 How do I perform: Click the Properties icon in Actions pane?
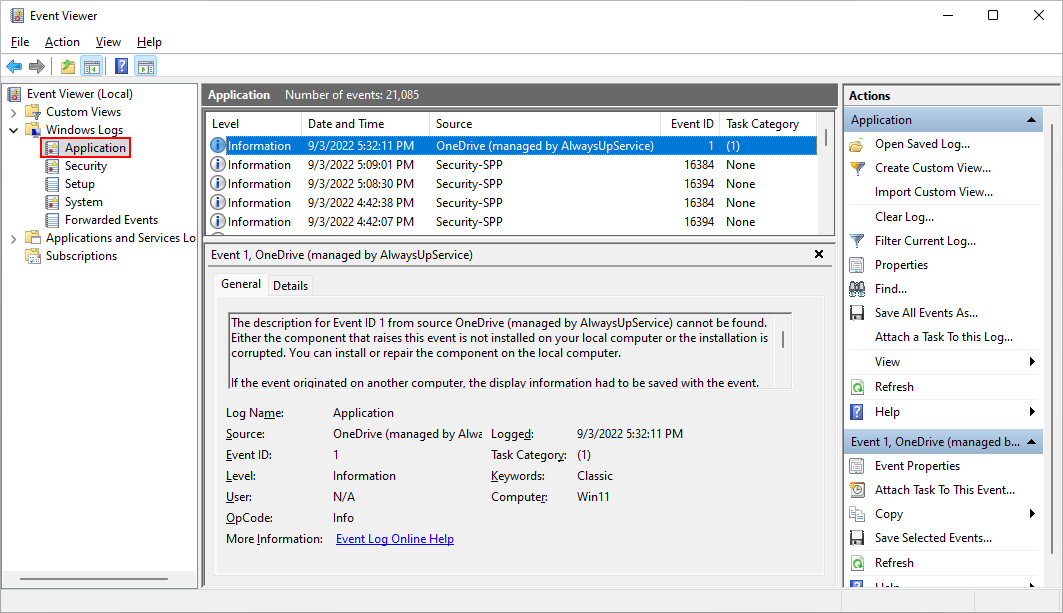857,265
